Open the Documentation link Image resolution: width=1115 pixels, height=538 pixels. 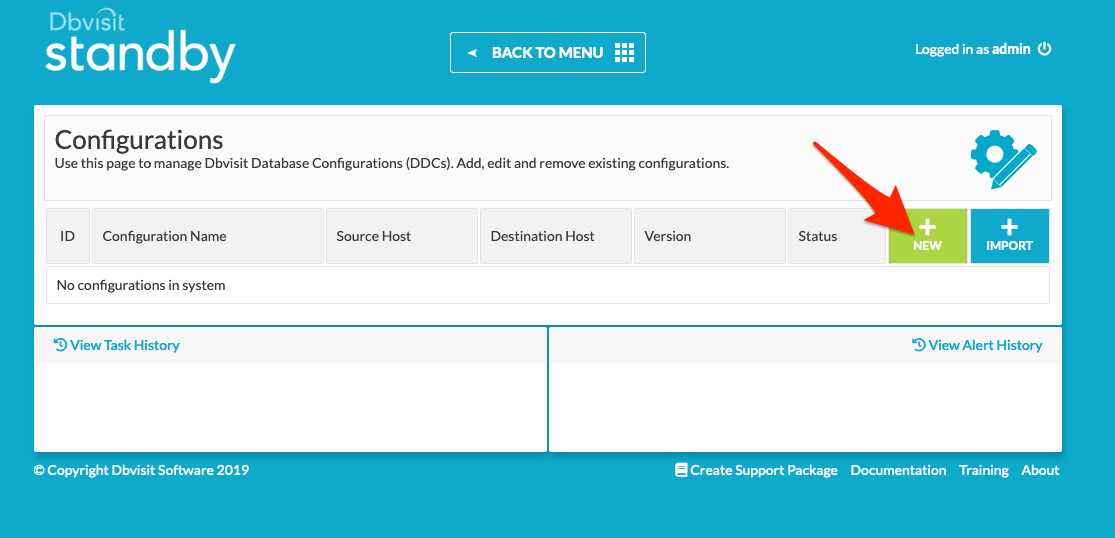click(898, 470)
